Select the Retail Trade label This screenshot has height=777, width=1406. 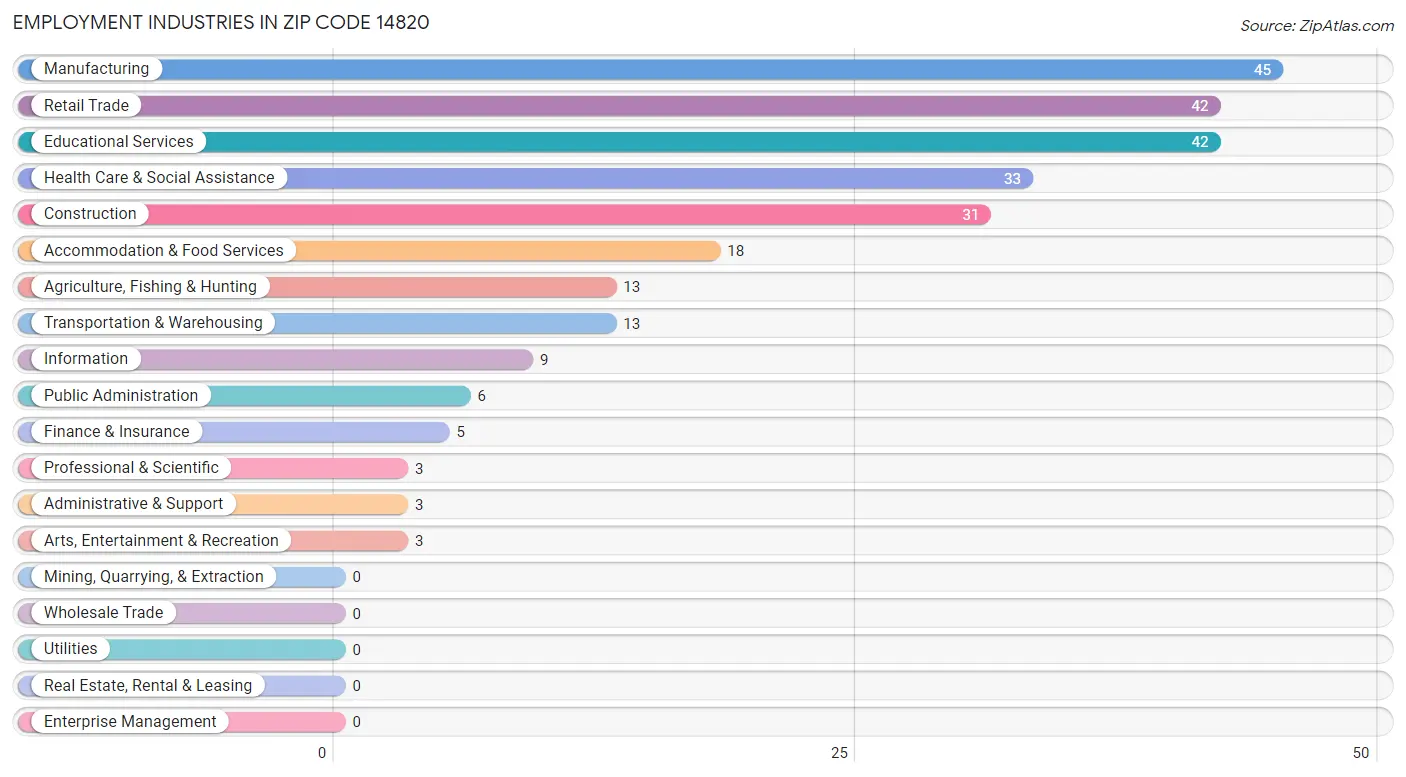[x=86, y=105]
